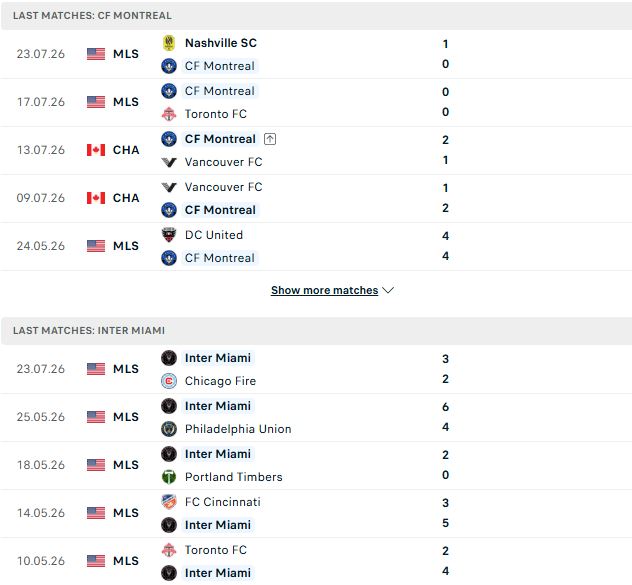Screen dimensions: 632x585
Task: Click the Vancouver FC logo in 13.07.26 match
Action: pyautogui.click(x=169, y=162)
